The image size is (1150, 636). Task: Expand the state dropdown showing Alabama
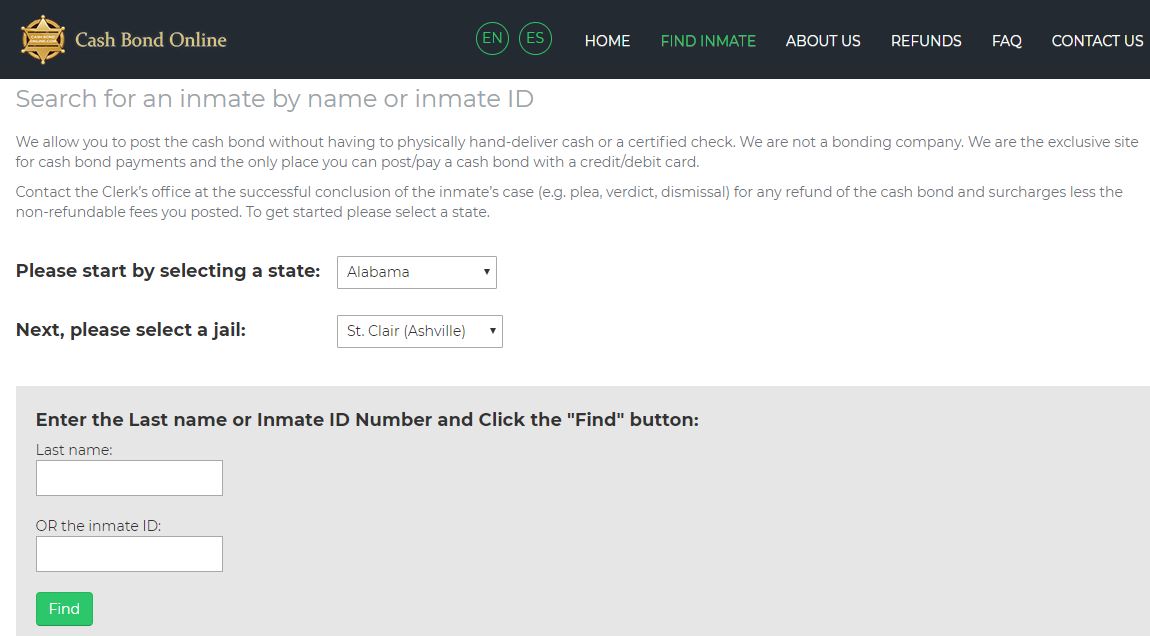[417, 272]
